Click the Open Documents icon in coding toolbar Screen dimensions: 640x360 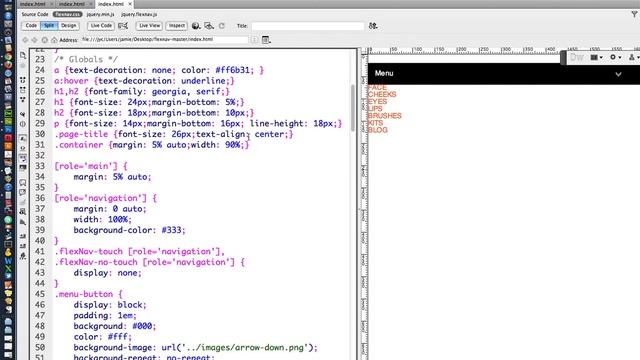point(23,55)
